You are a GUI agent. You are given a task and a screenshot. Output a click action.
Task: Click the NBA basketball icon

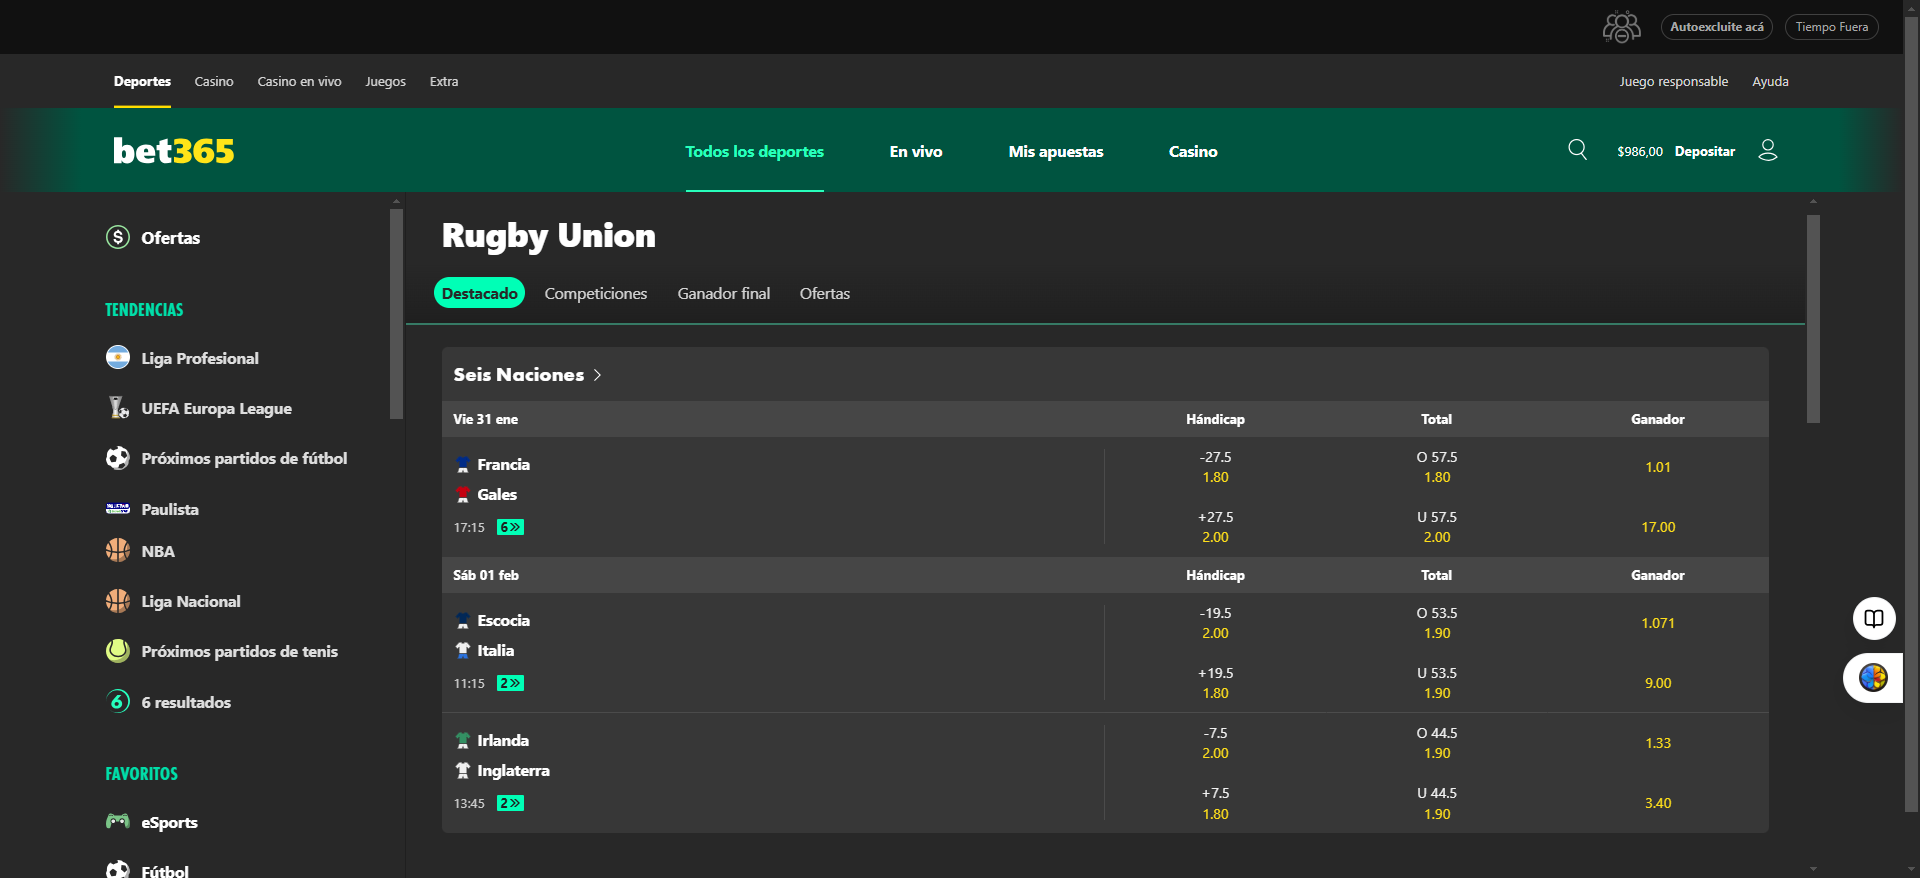(118, 550)
